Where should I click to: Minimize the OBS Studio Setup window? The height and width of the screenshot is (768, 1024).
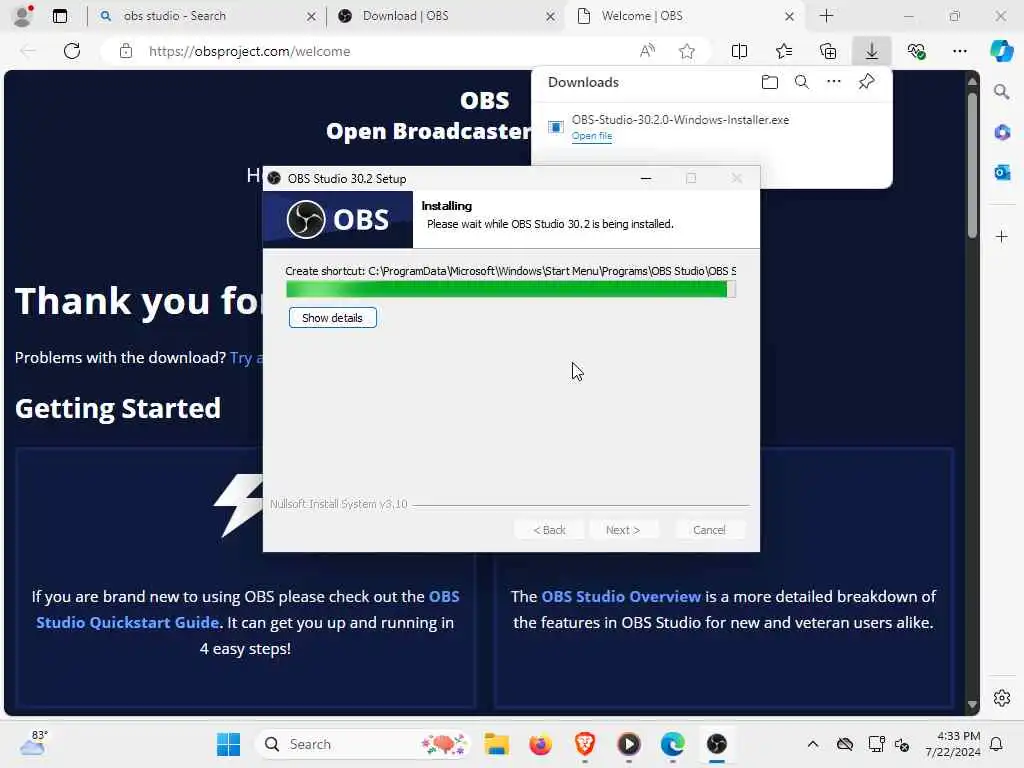[x=646, y=178]
